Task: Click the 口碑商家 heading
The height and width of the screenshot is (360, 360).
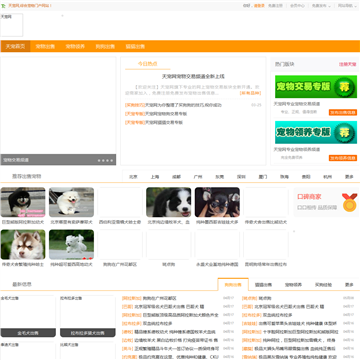Action: [x=309, y=197]
